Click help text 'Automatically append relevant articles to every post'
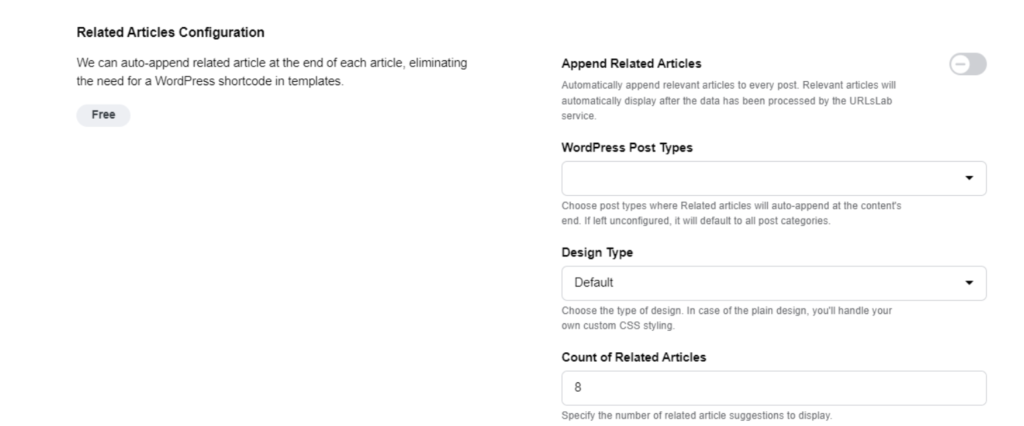The width and height of the screenshot is (1024, 426). pyautogui.click(x=729, y=101)
